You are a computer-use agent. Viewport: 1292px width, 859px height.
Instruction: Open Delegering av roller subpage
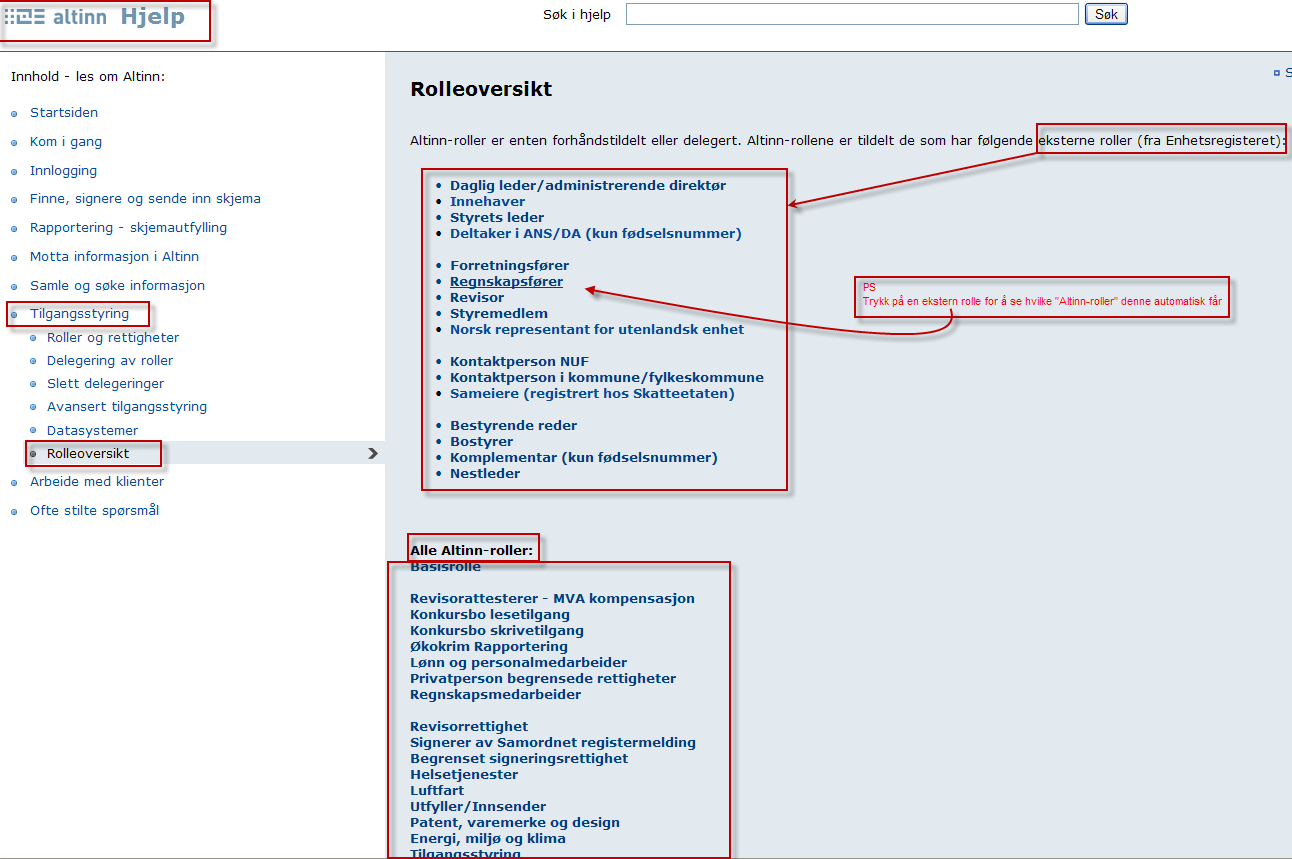tap(110, 361)
